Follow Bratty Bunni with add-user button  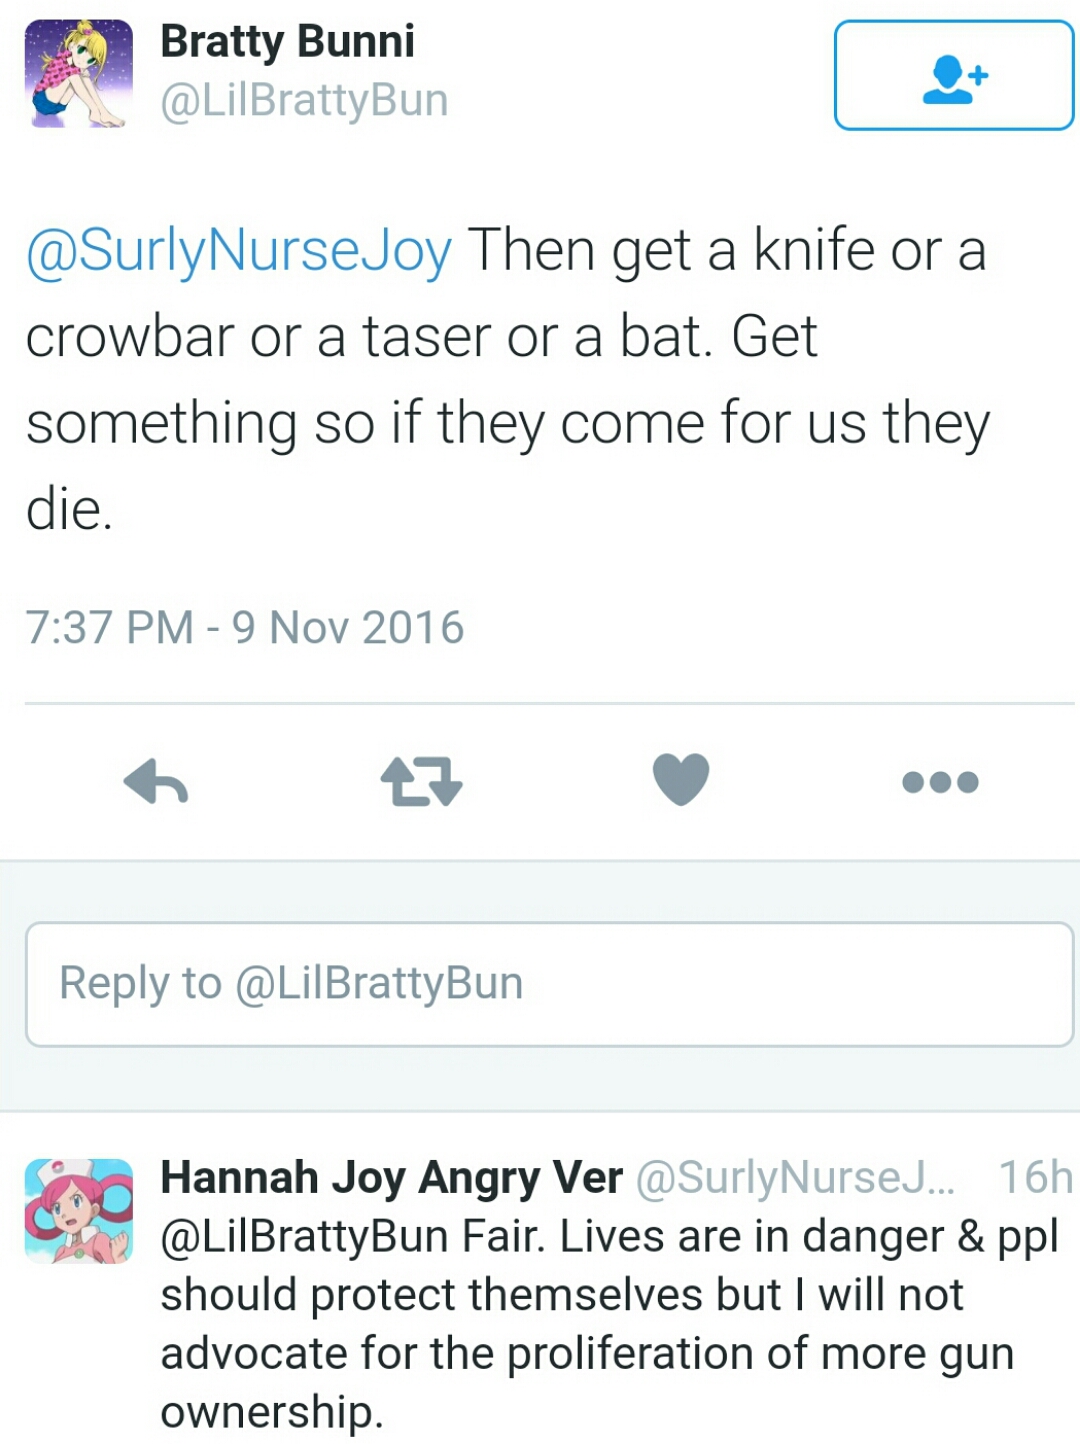click(x=954, y=75)
